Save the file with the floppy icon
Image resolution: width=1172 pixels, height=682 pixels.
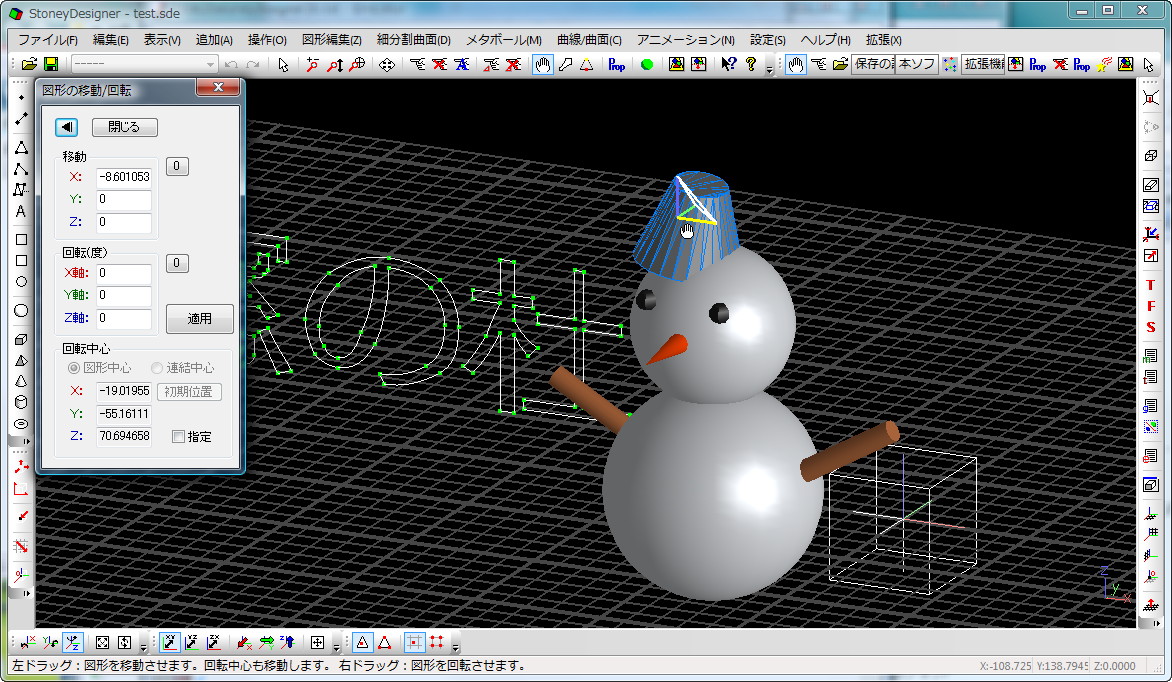click(51, 64)
